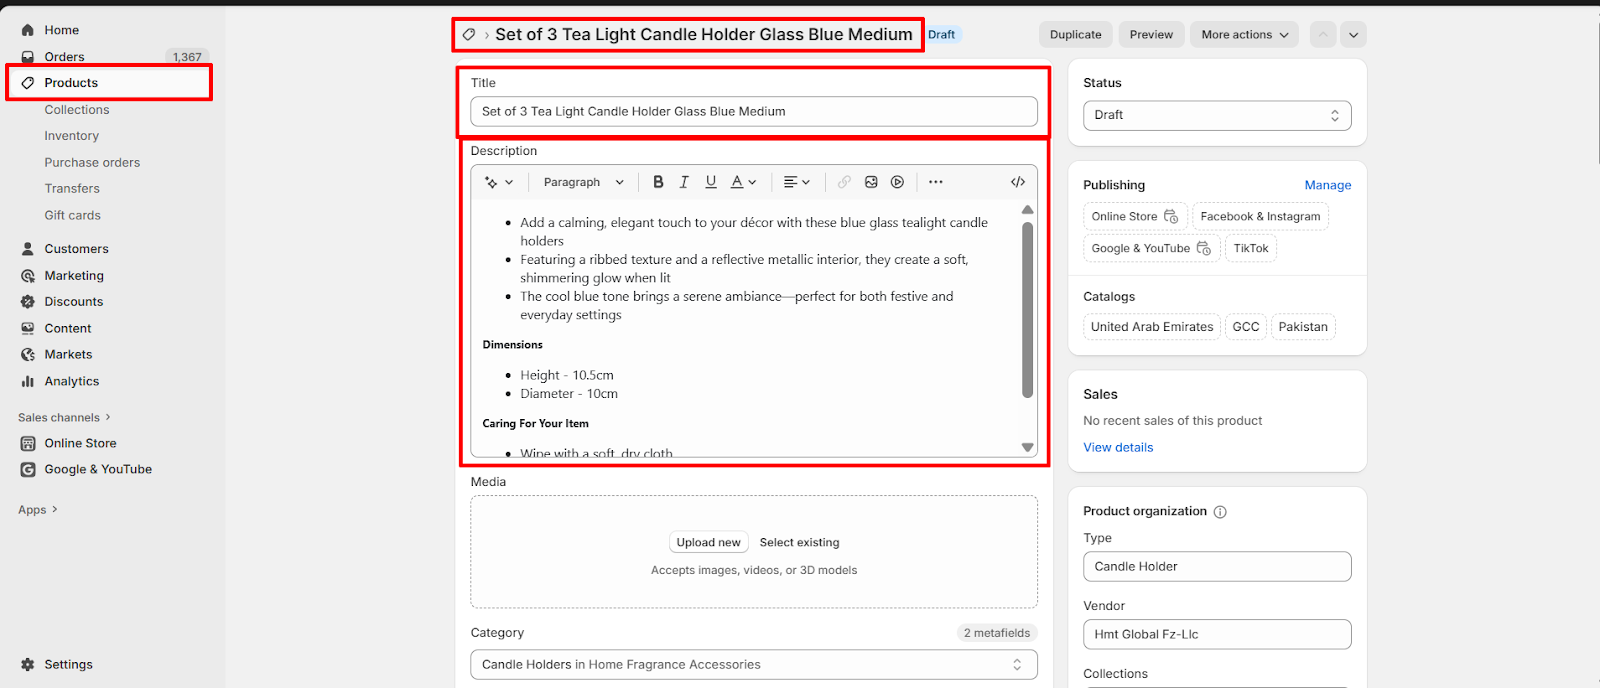Click the product Title input field
Viewport: 1600px width, 688px height.
(753, 112)
